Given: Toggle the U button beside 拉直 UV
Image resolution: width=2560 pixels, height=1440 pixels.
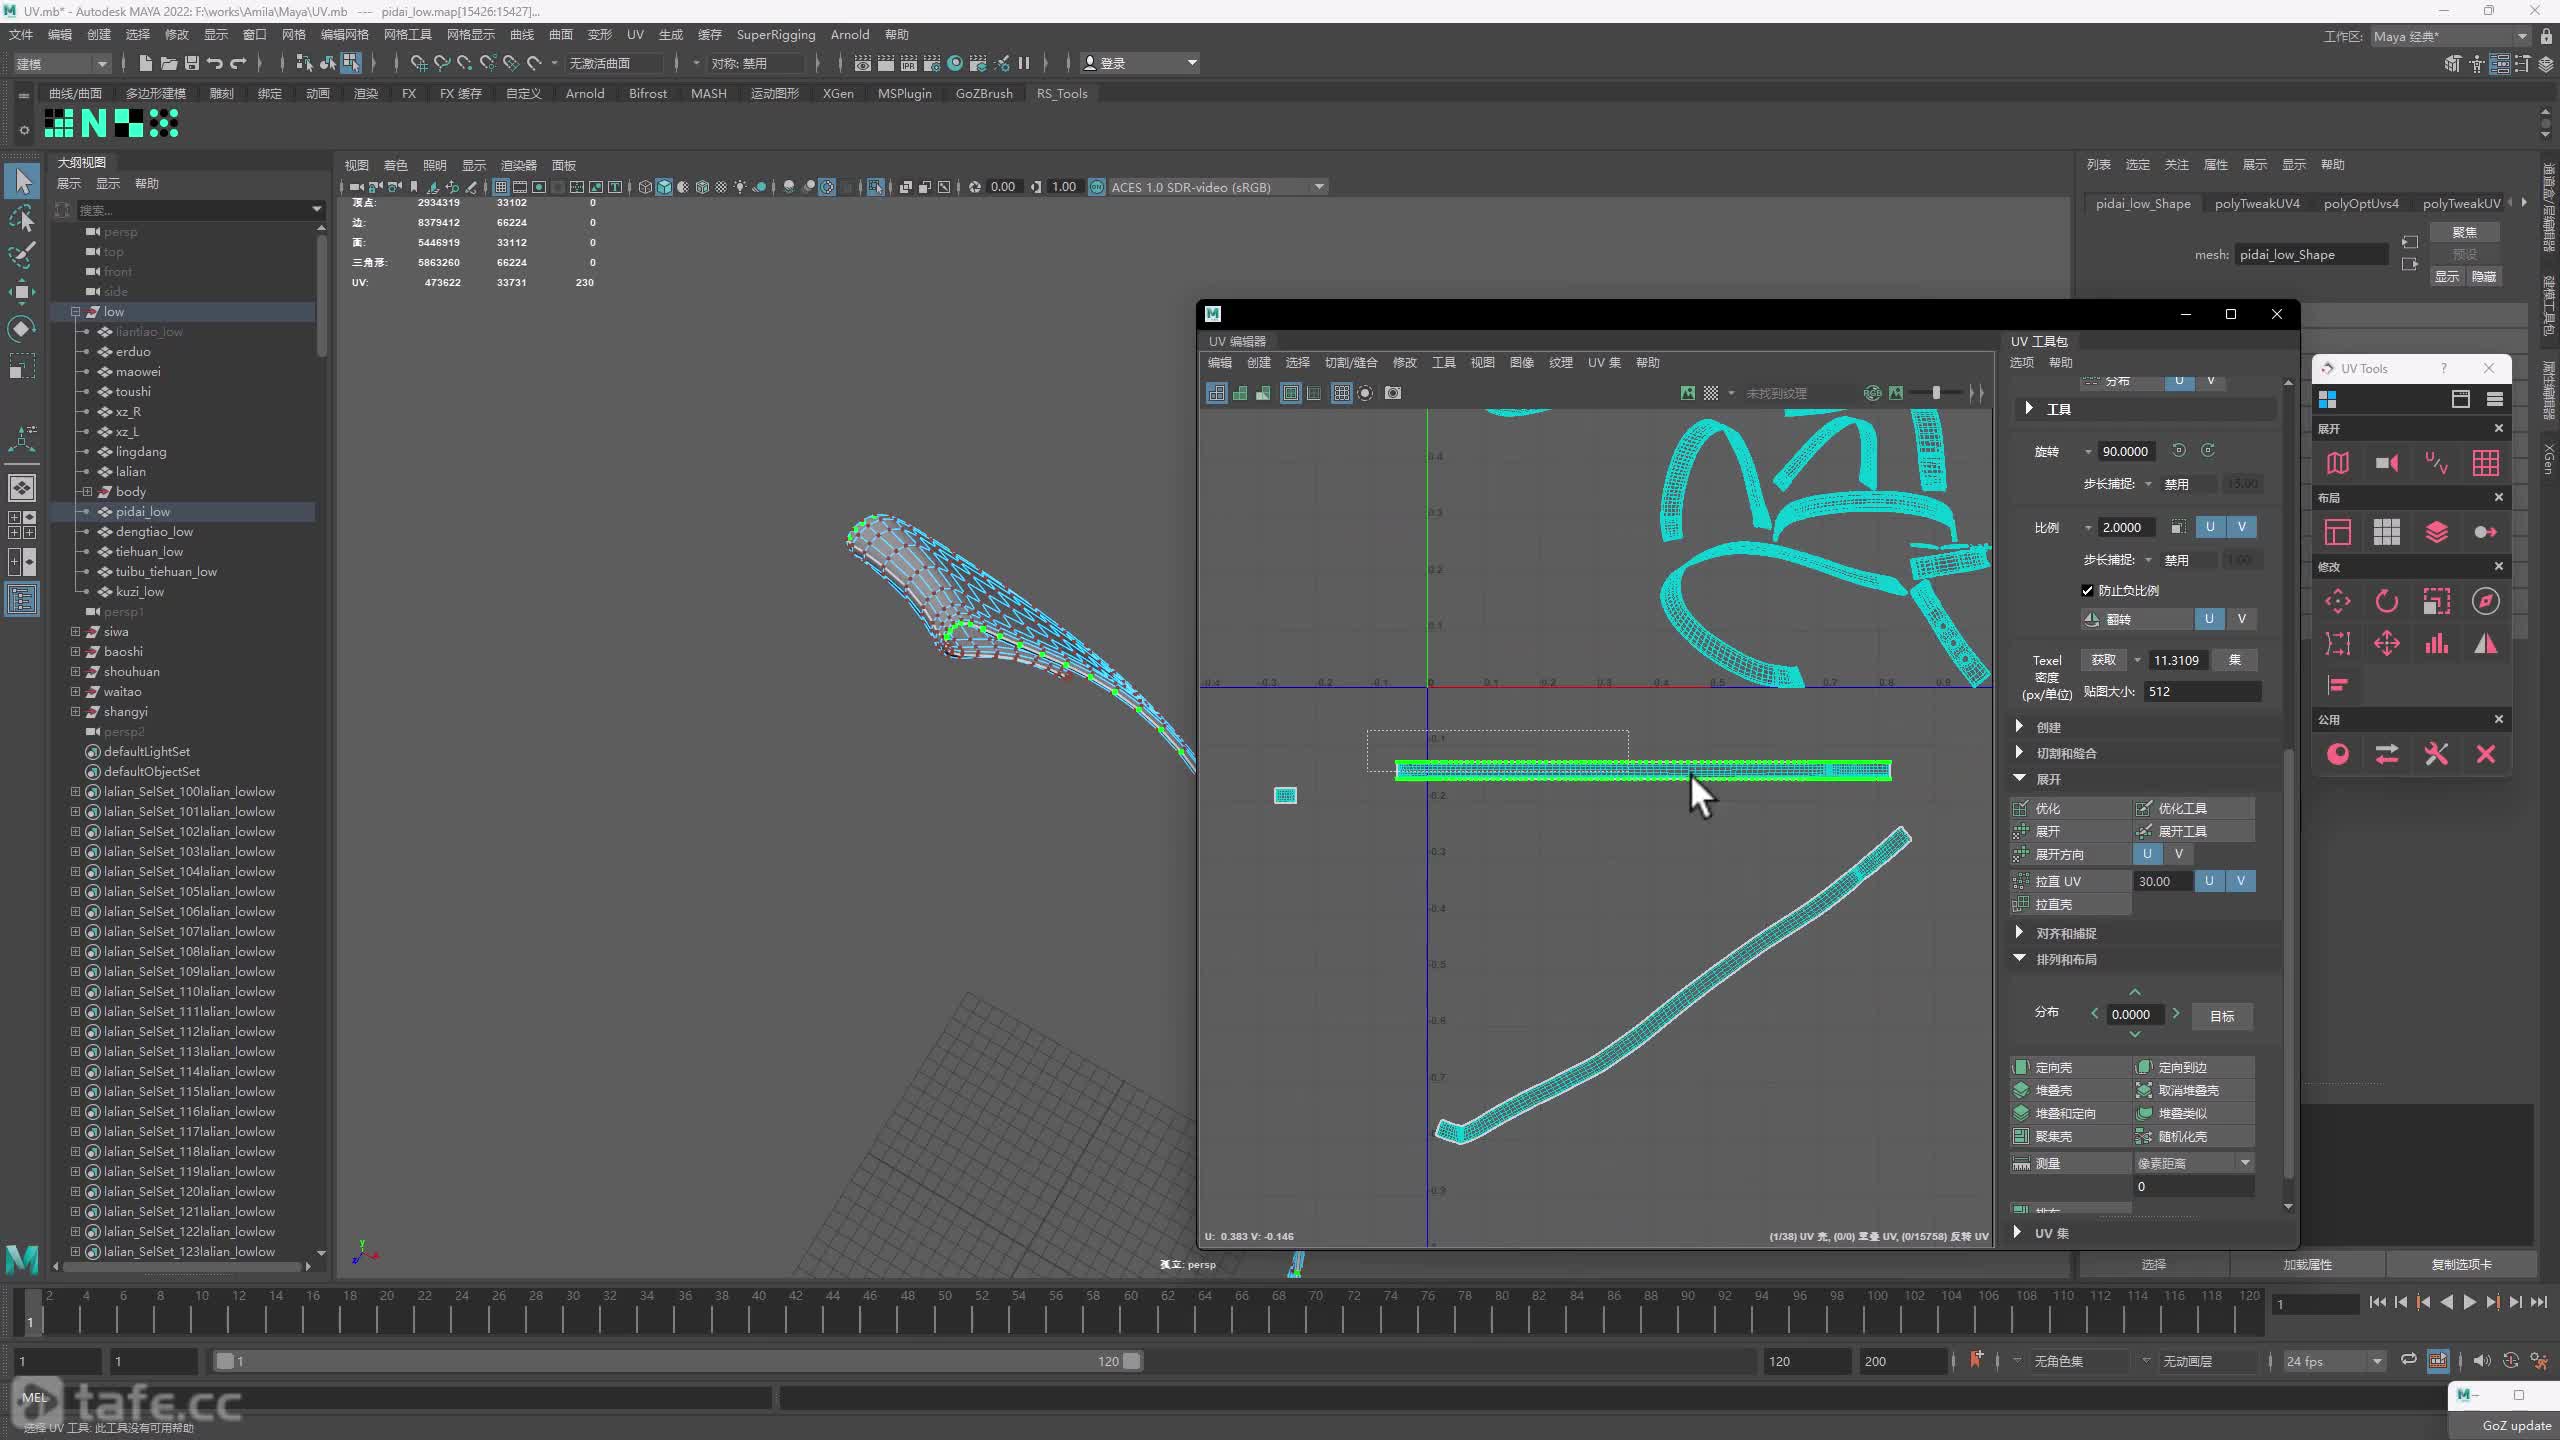Looking at the screenshot, I should click(x=2209, y=881).
